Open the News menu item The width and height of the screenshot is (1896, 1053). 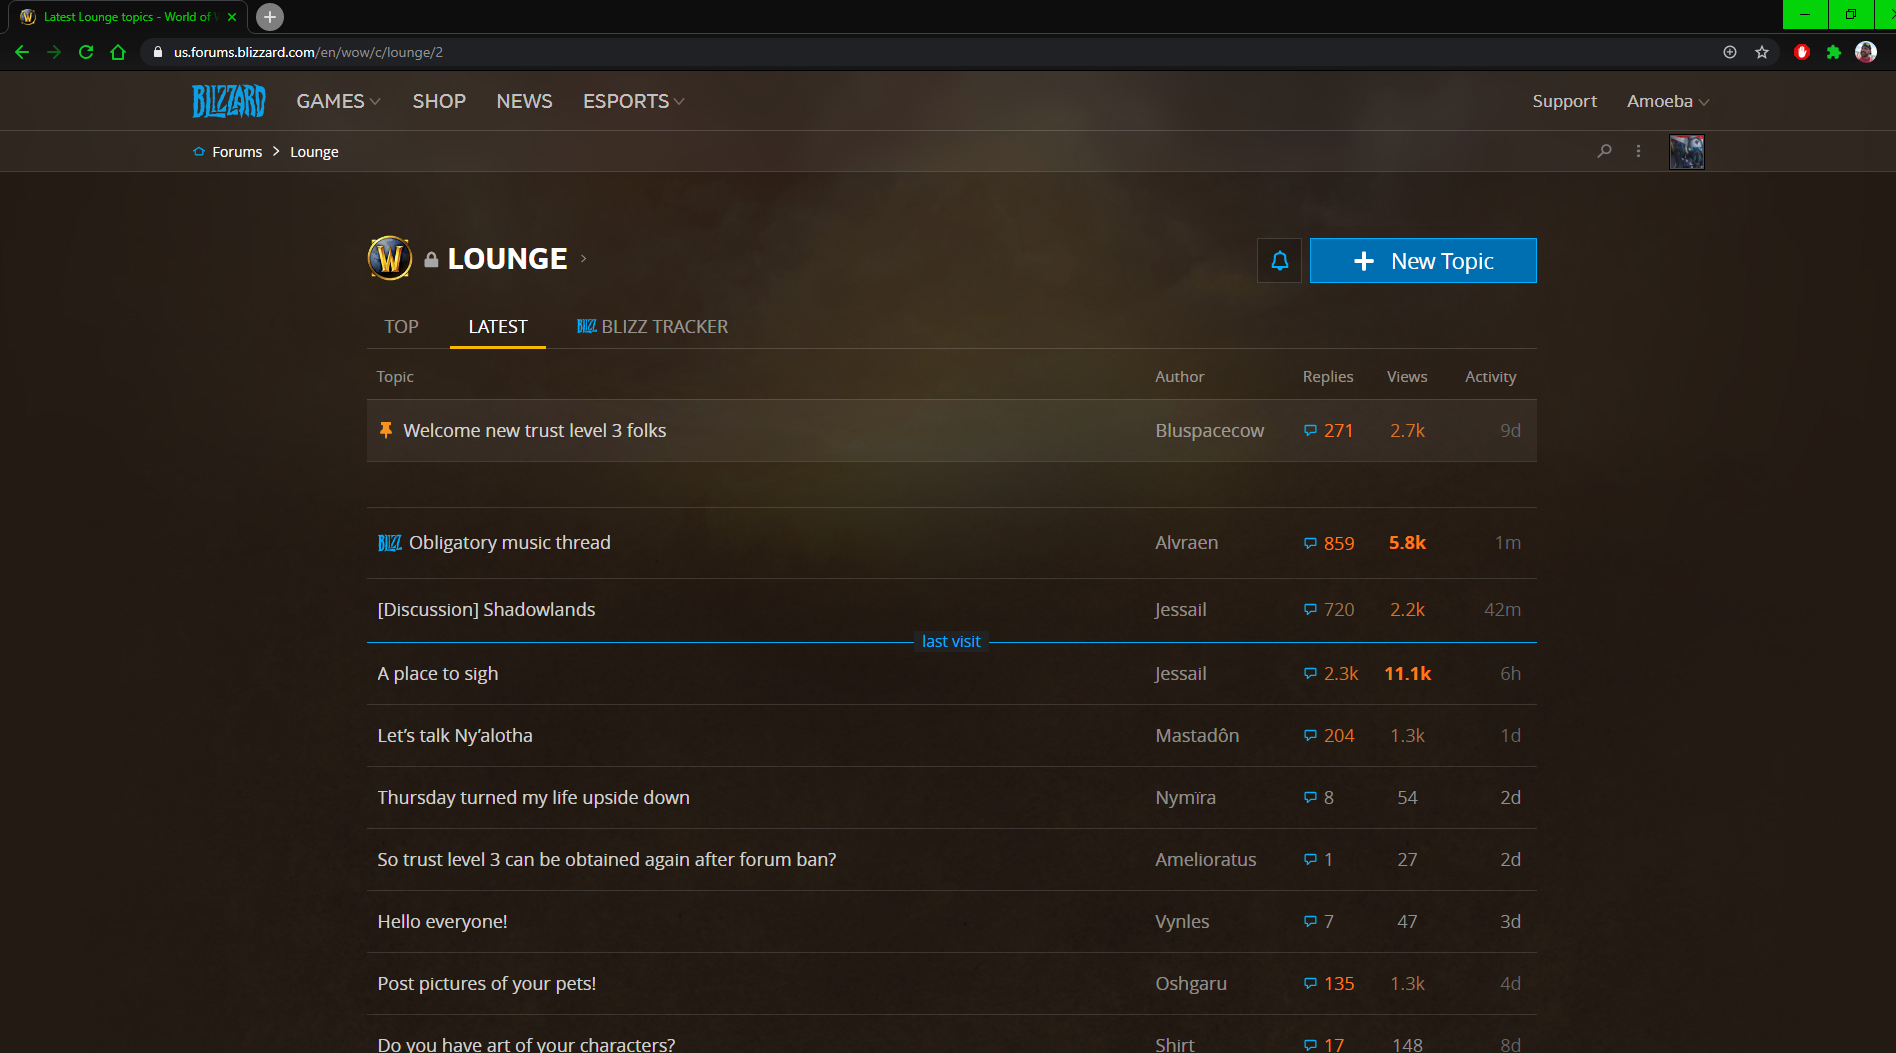coord(524,101)
